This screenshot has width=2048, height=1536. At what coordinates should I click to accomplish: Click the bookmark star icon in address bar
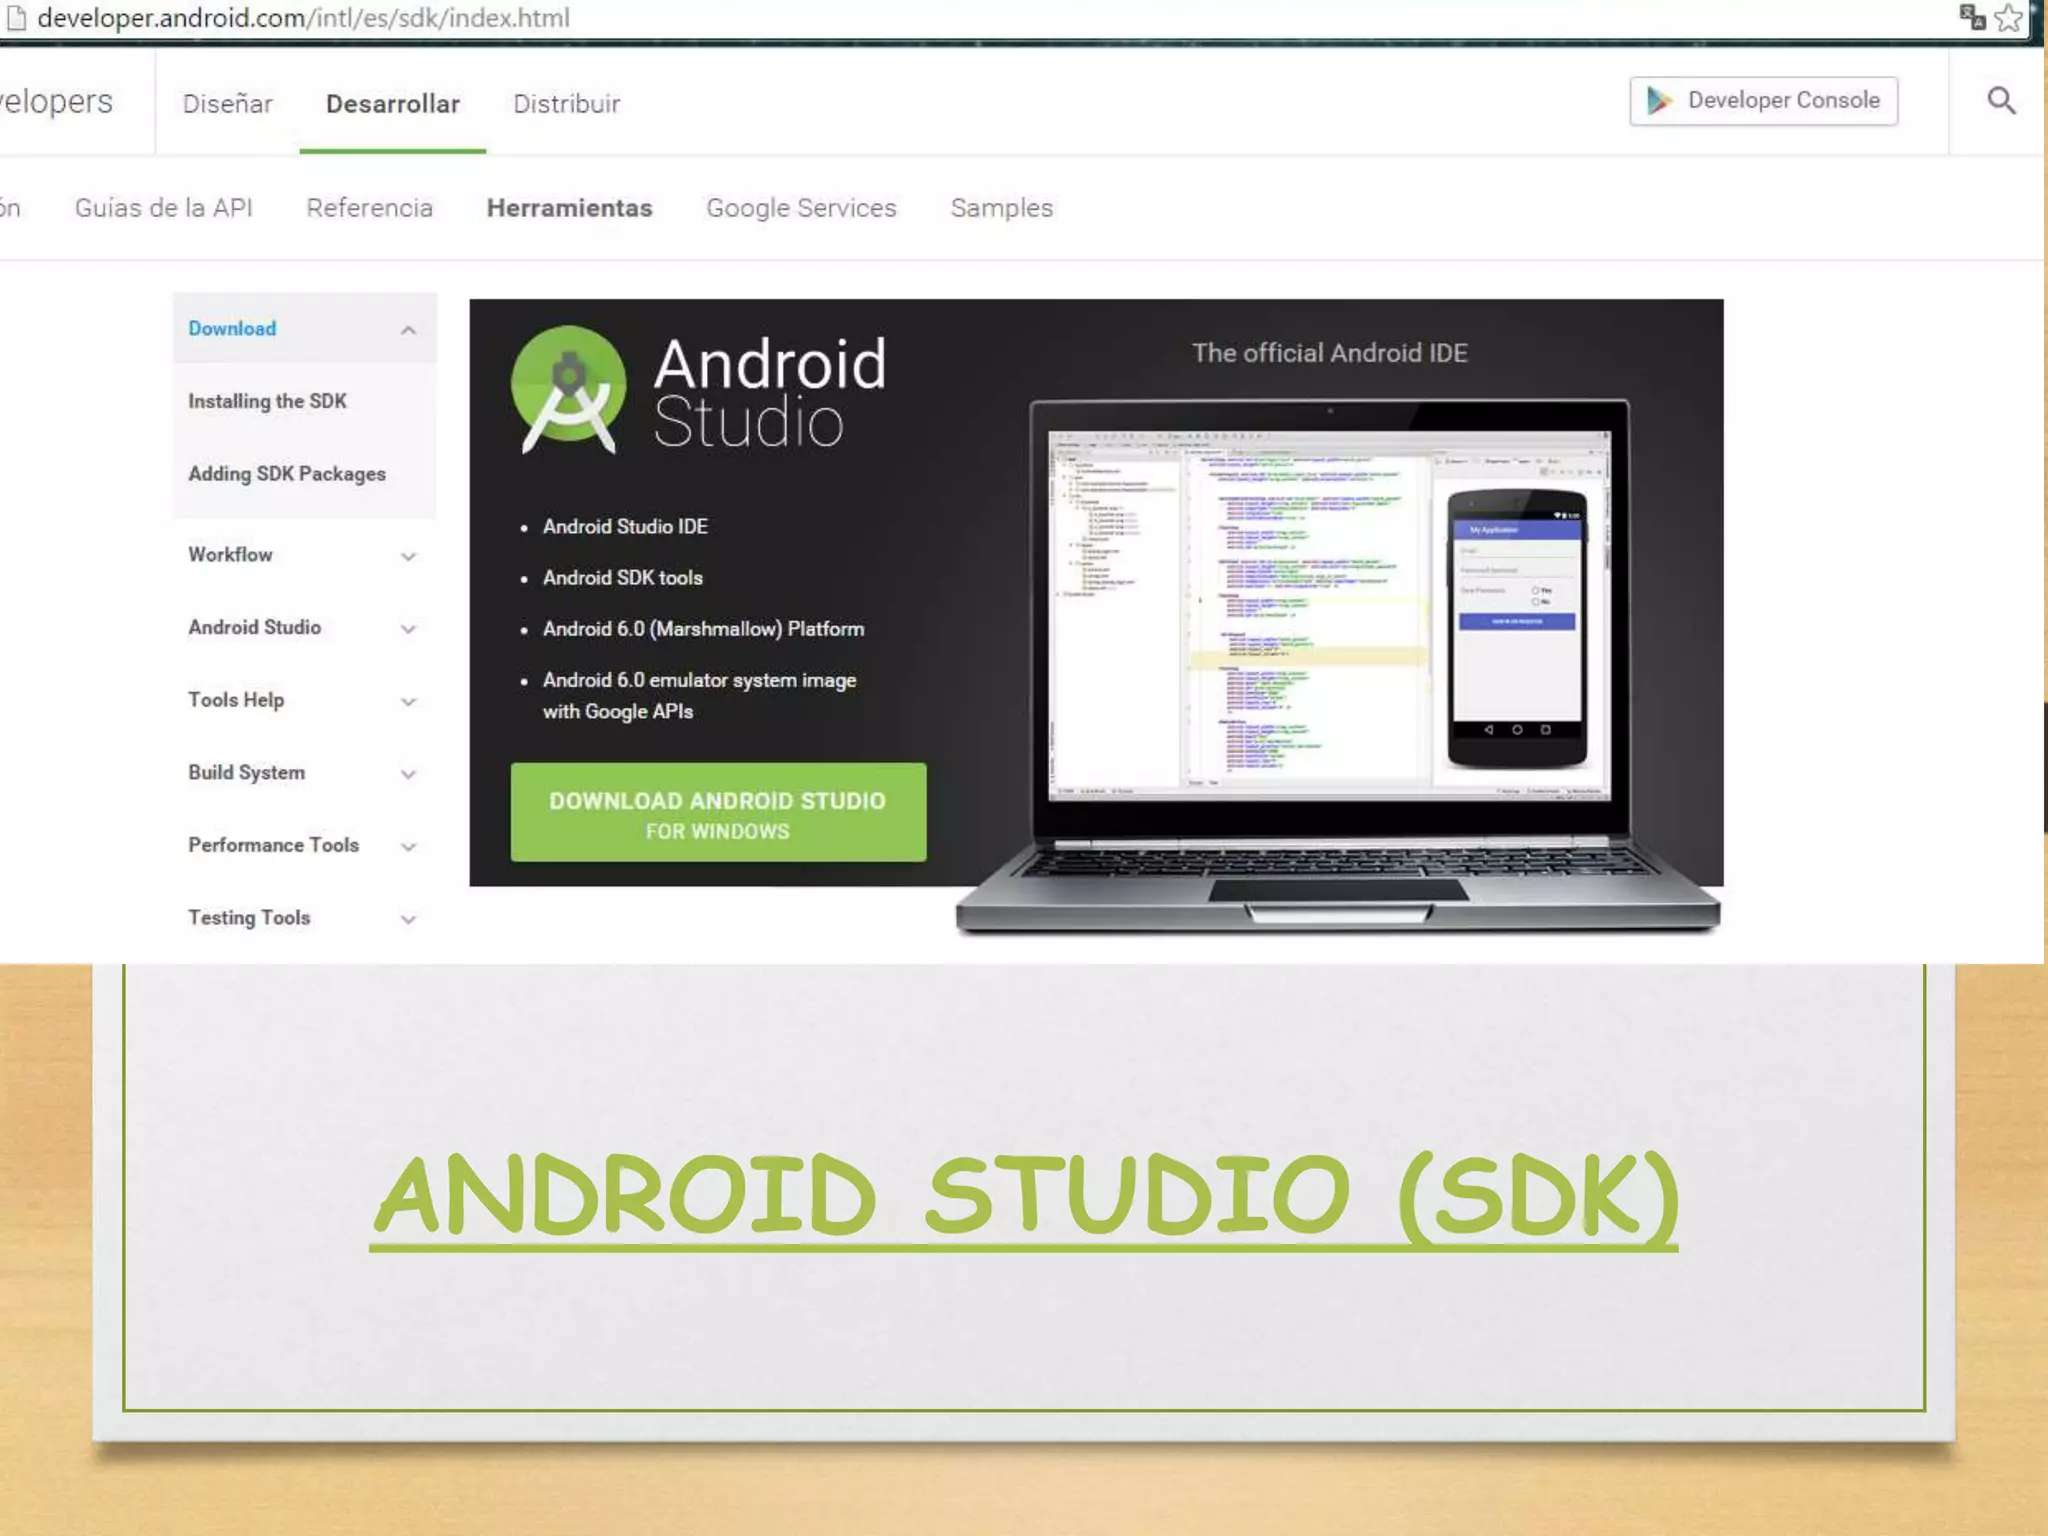[2009, 18]
